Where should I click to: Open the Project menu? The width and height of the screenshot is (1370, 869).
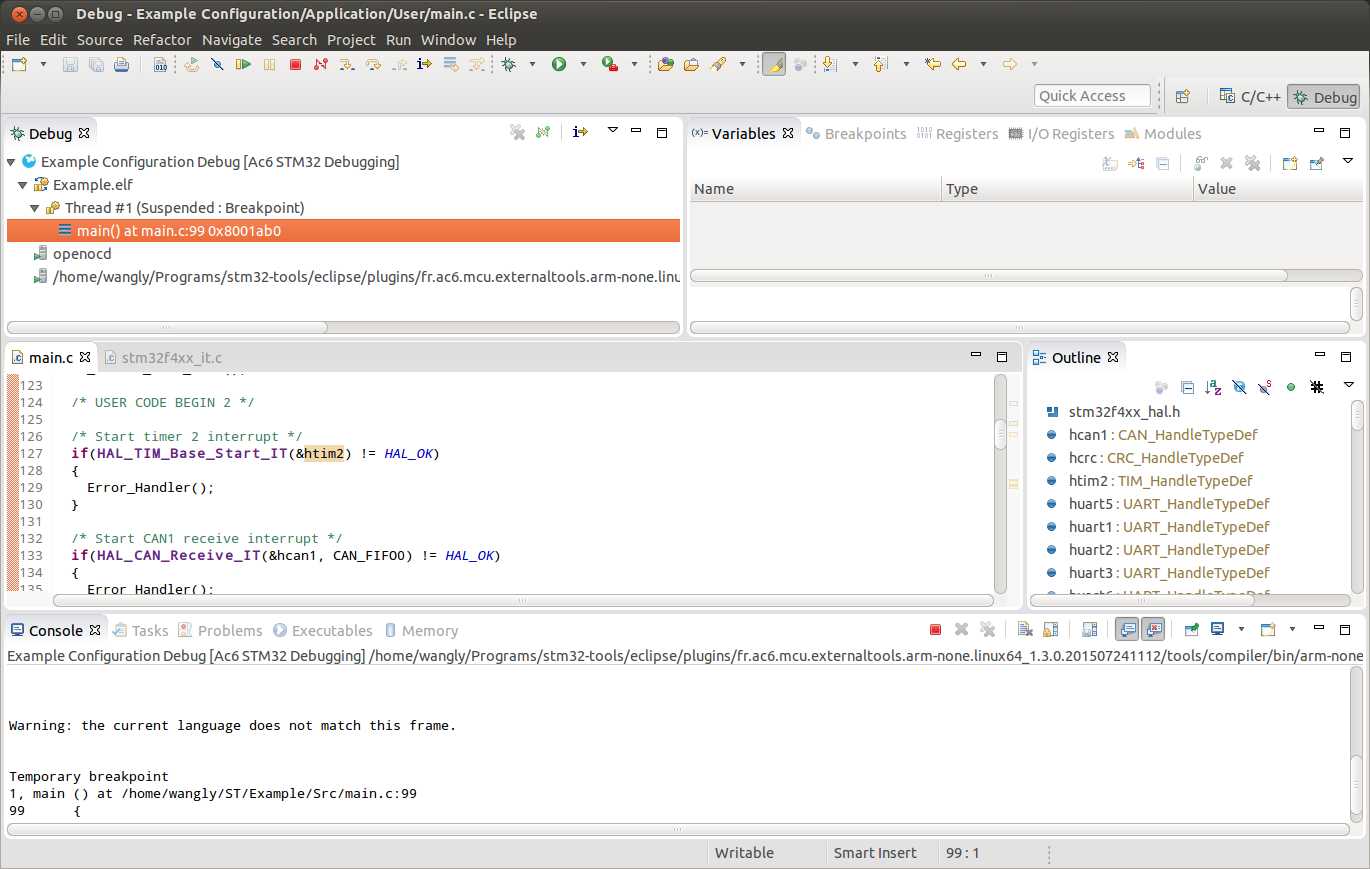pos(351,40)
